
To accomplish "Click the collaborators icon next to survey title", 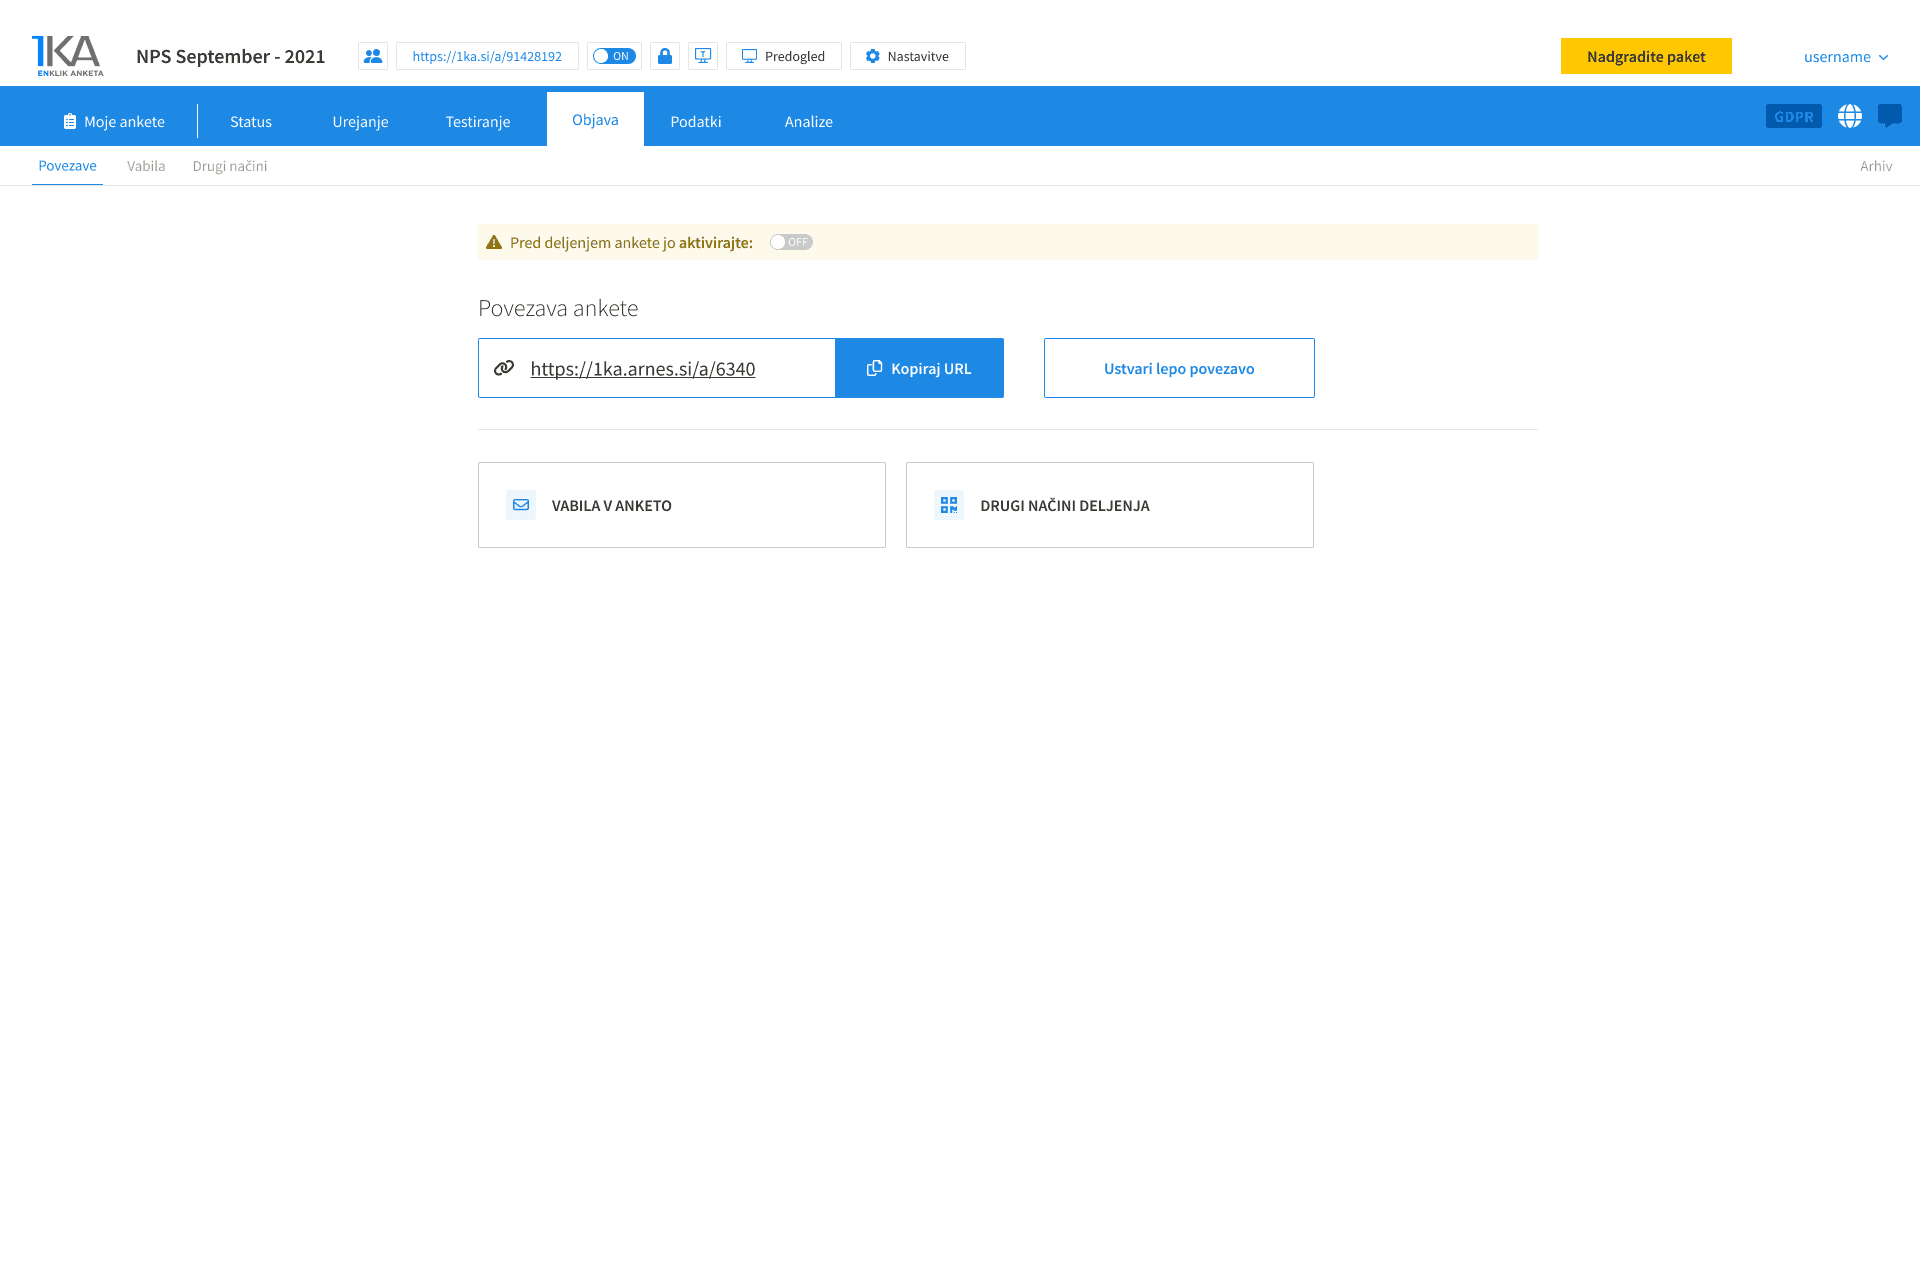I will click(373, 56).
